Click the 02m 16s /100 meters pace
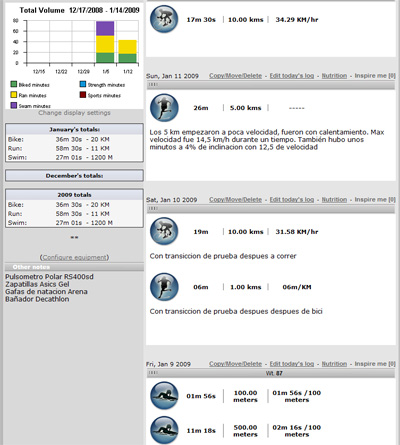Image resolution: width=400 pixels, height=445 pixels. click(x=297, y=431)
